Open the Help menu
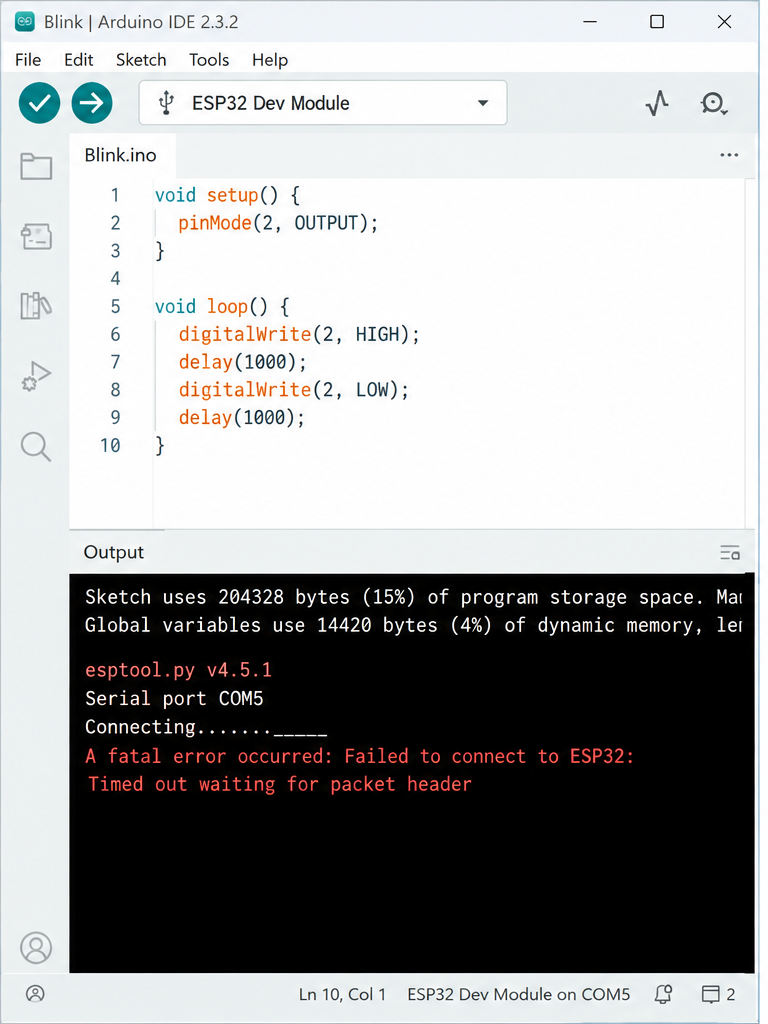The image size is (768, 1024). 270,60
